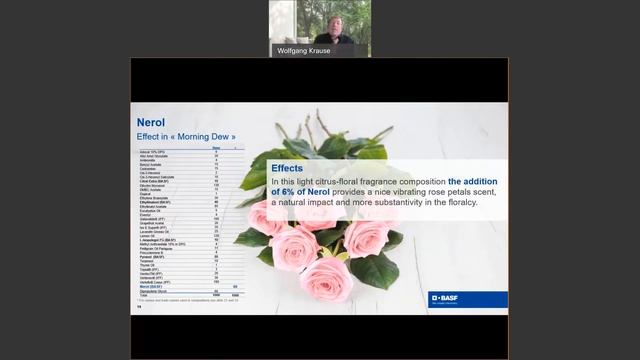640x360 pixels.
Task: Click the "Total" row of the formula table
Action: 191,295
